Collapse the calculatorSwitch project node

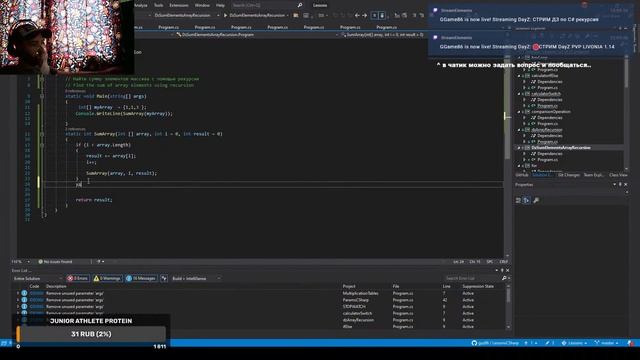point(519,94)
